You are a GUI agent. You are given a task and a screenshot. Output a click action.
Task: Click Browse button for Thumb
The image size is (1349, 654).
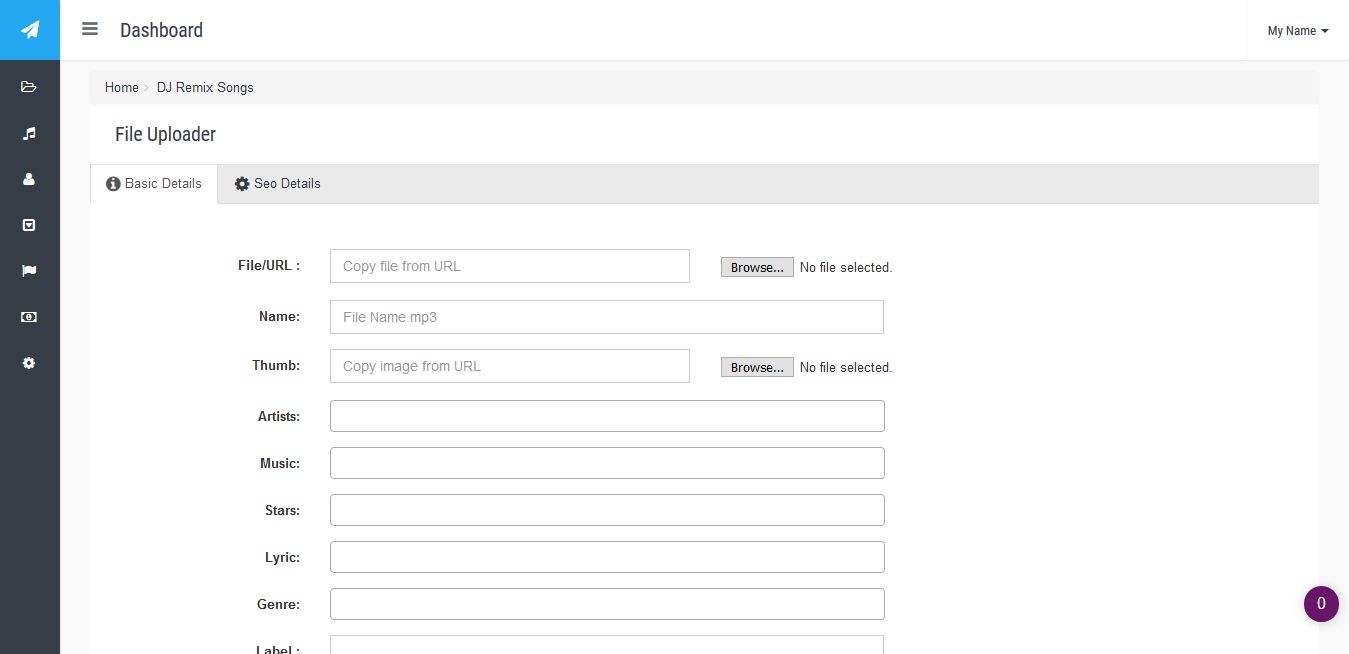757,367
